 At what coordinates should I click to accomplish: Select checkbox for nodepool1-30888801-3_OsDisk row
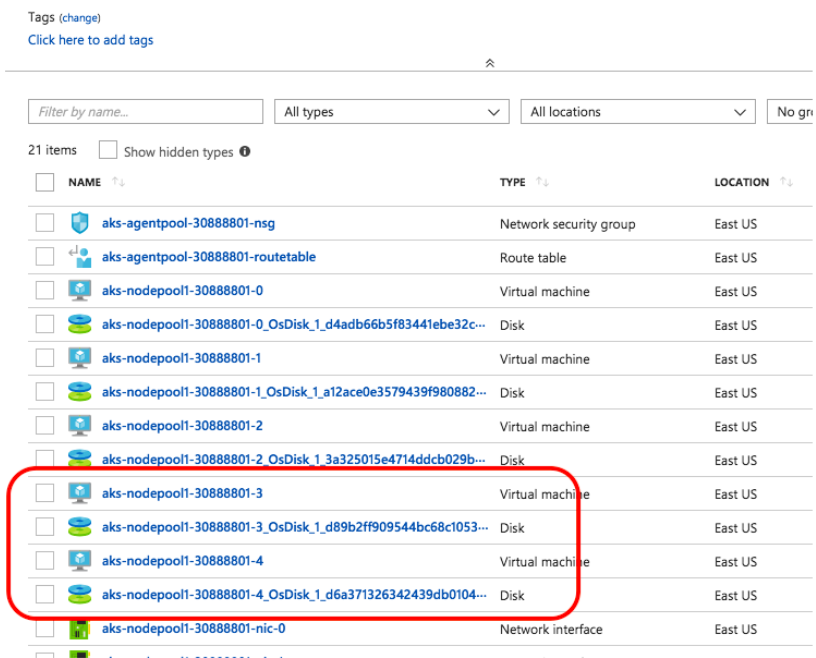[x=45, y=527]
